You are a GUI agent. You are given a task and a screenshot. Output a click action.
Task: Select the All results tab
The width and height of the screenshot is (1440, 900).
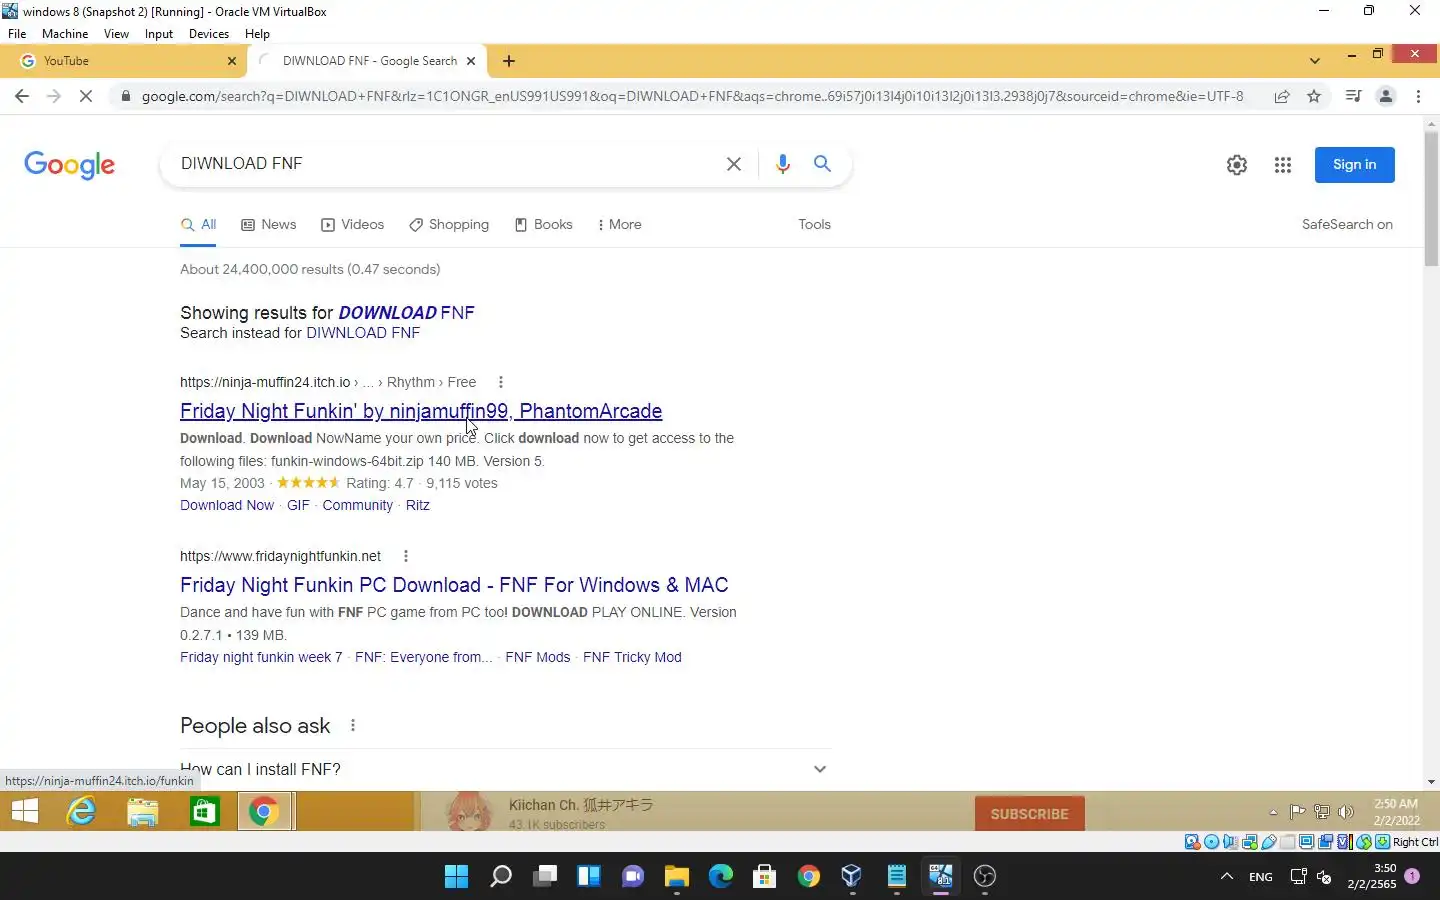198,225
